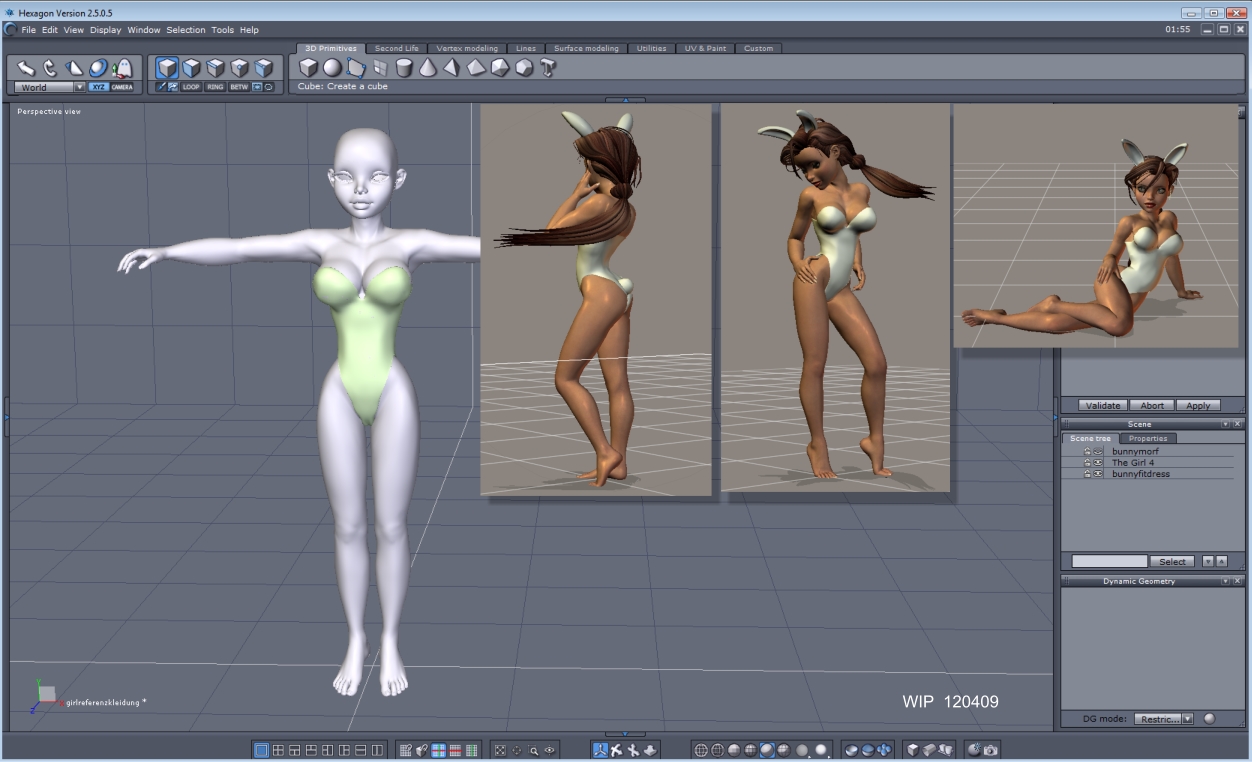The width and height of the screenshot is (1252, 762).
Task: Choose the Cylinder primitive icon
Action: click(x=404, y=67)
